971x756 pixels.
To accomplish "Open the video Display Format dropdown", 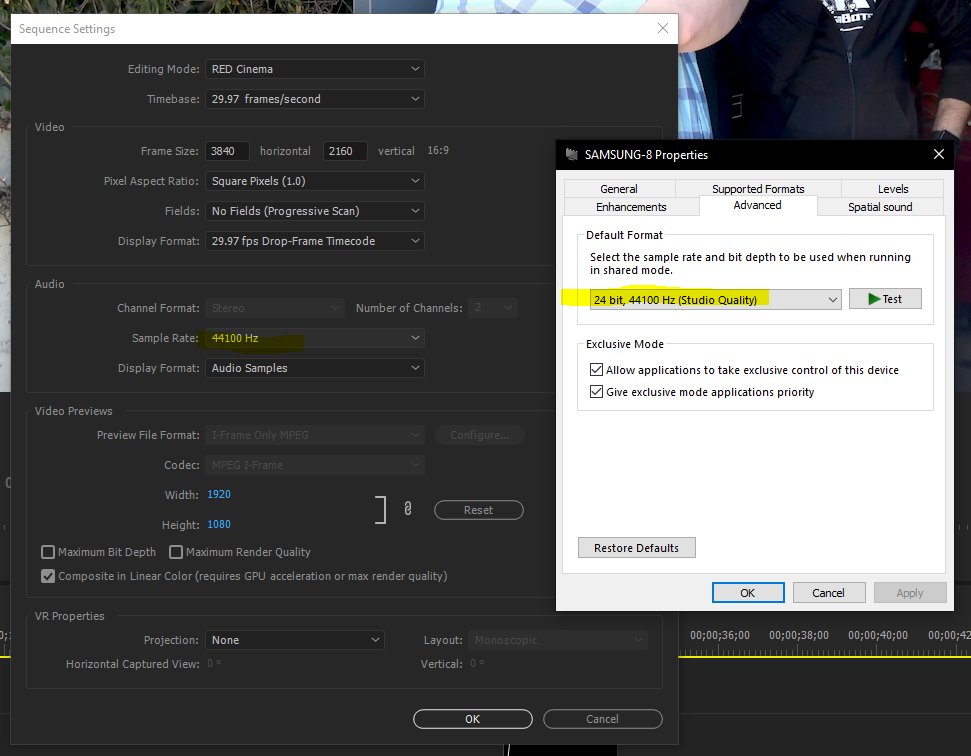I will coord(315,241).
